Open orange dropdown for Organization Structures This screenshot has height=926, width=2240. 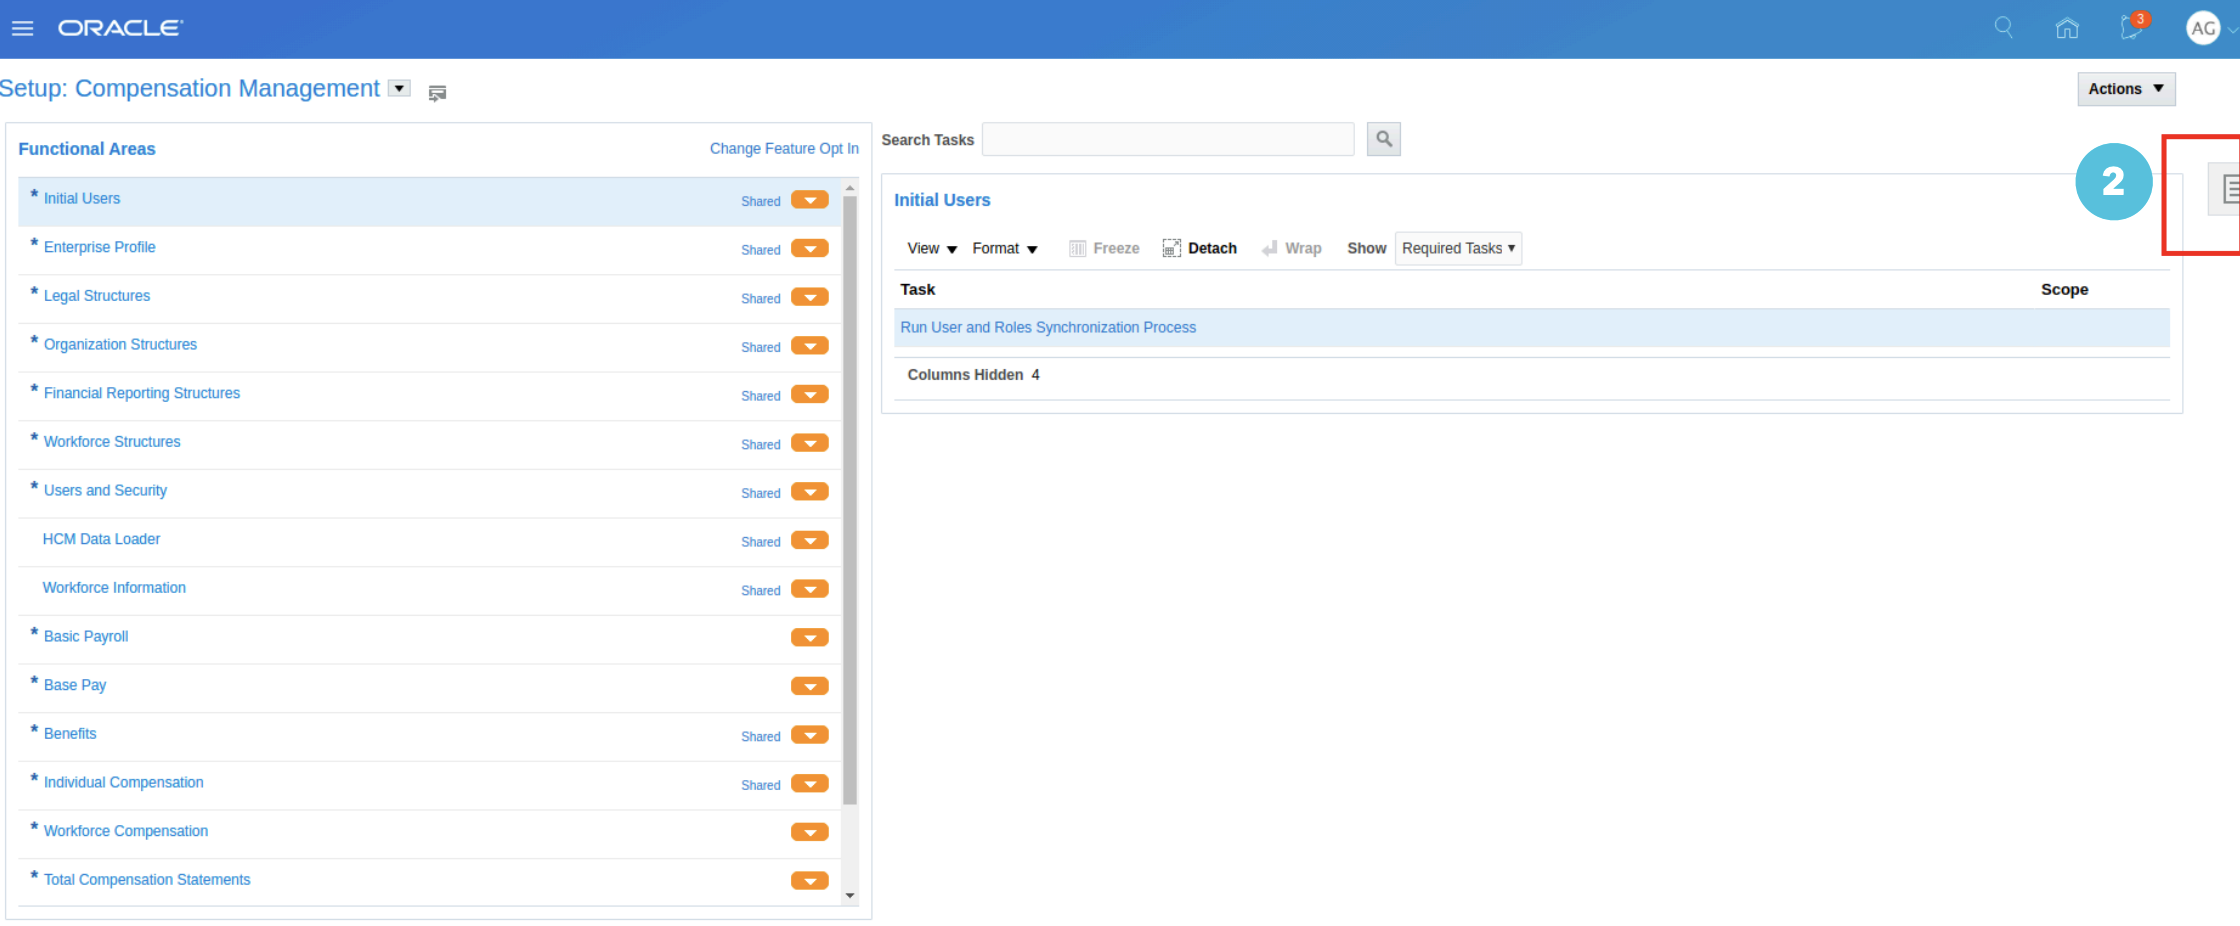pyautogui.click(x=810, y=346)
